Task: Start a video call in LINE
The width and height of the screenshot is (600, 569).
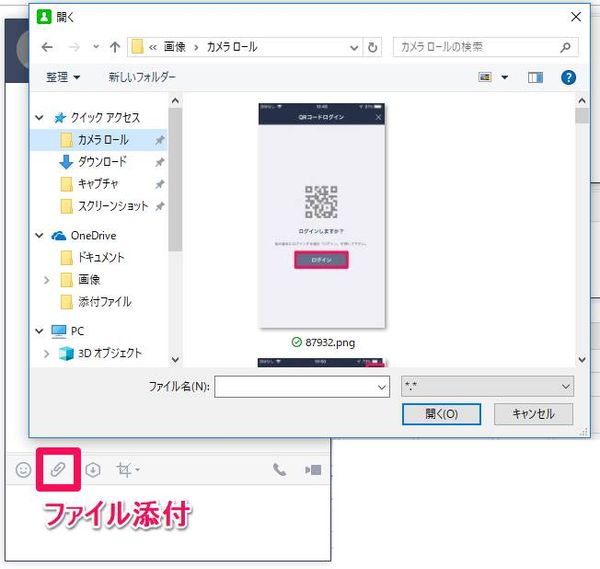Action: [313, 470]
